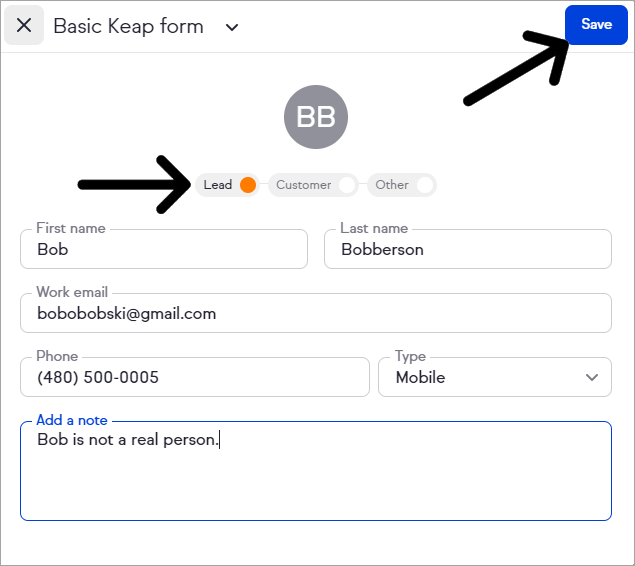Click into the Phone field
Viewport: 635px width, 566px height.
pyautogui.click(x=195, y=377)
